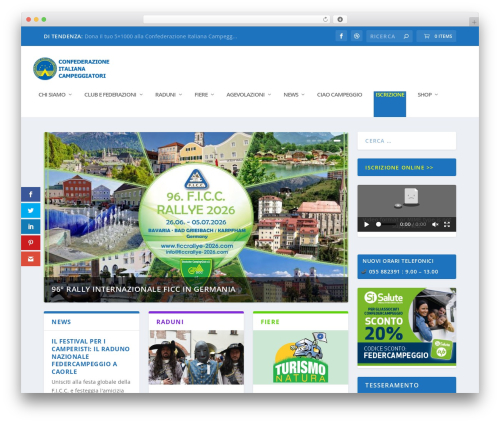Expand the Shop menu

[428, 95]
